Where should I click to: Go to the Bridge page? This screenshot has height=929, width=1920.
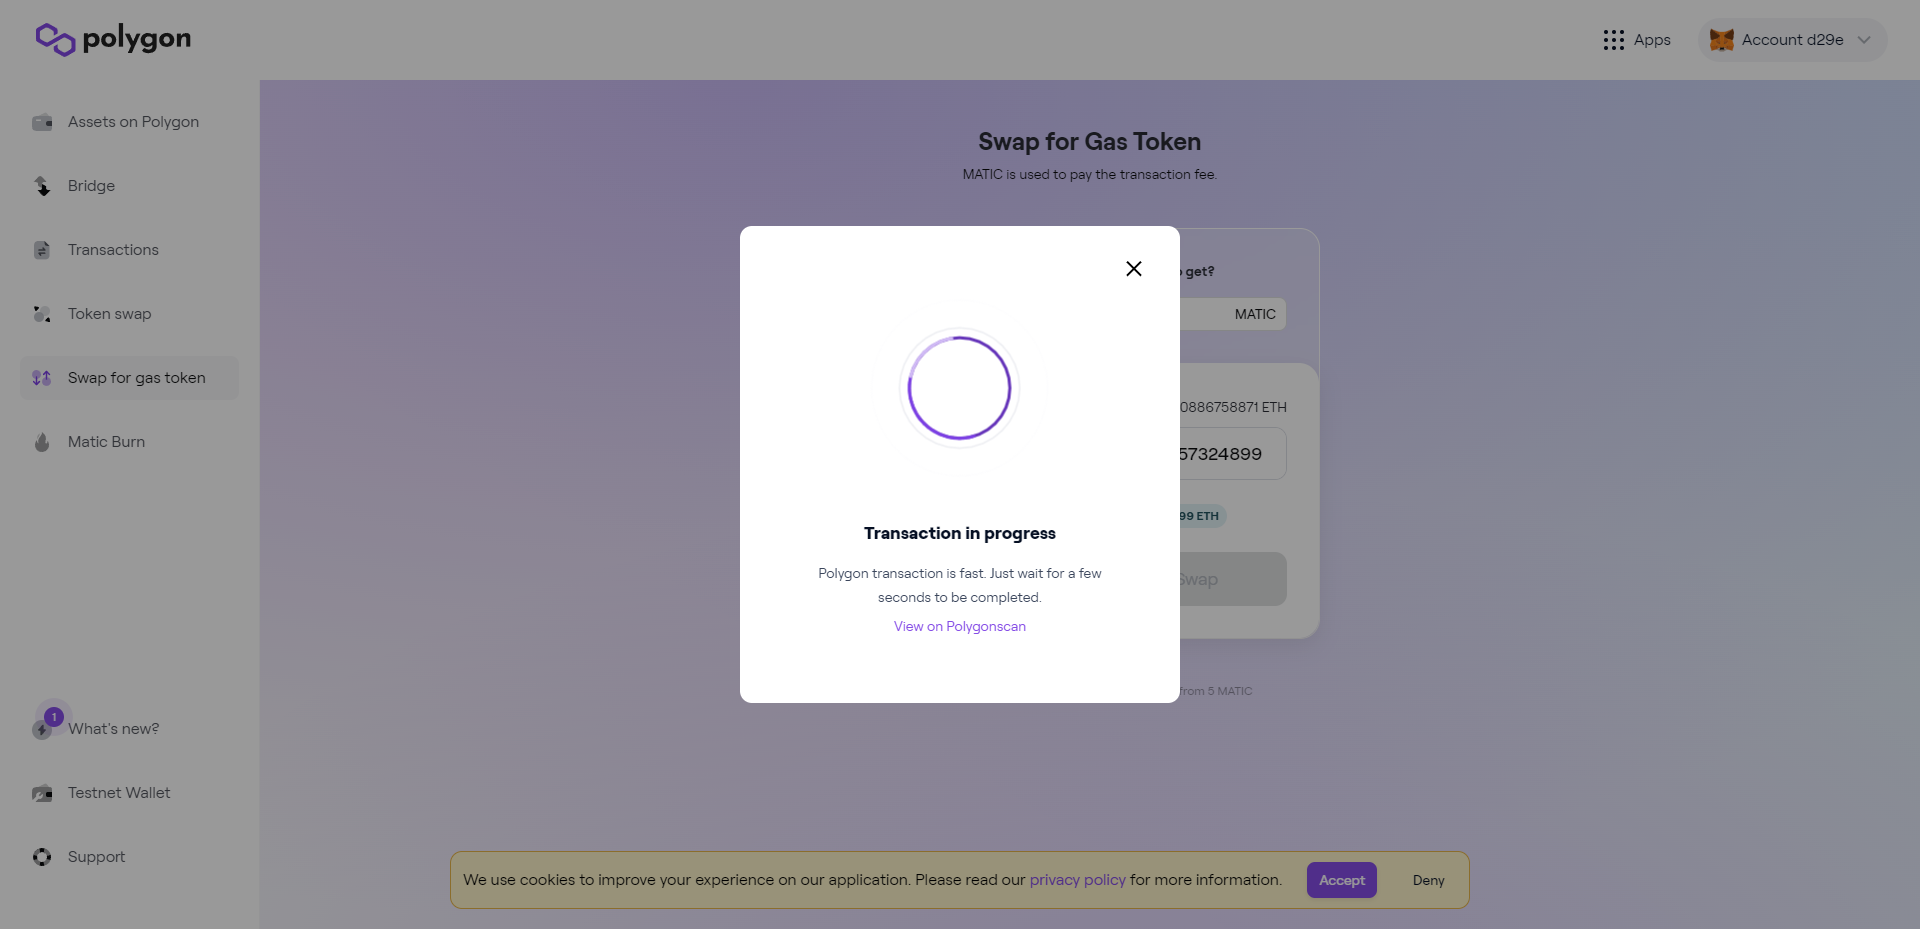[x=129, y=186]
